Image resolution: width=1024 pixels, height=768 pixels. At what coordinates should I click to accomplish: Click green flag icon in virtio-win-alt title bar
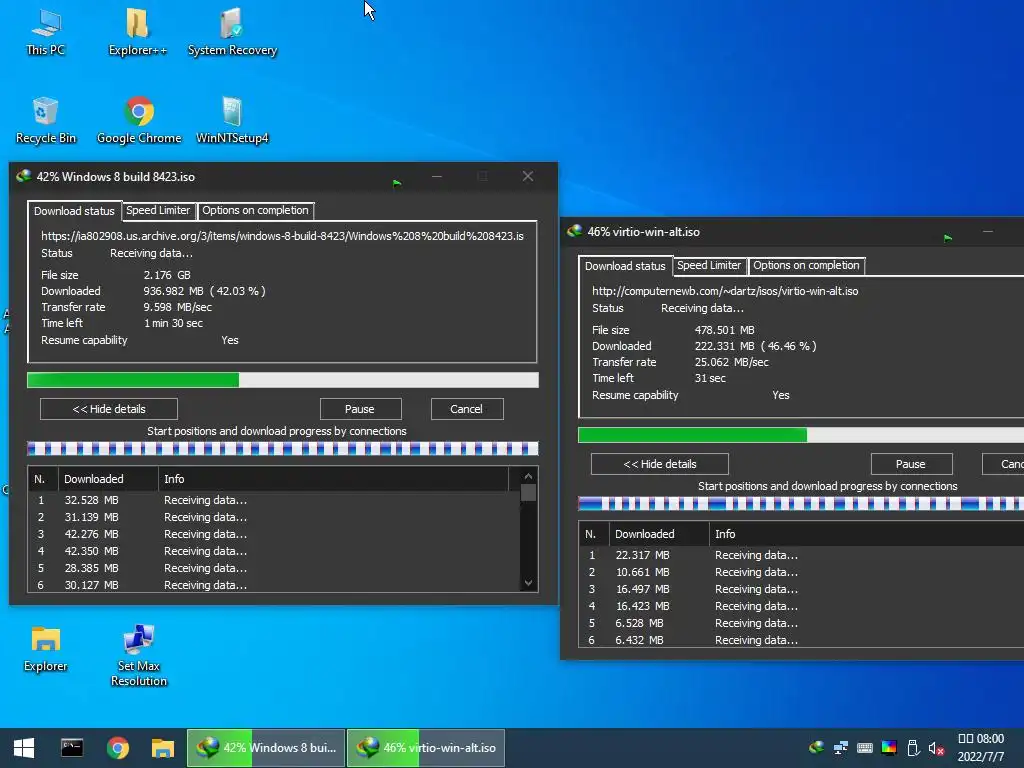pyautogui.click(x=948, y=238)
